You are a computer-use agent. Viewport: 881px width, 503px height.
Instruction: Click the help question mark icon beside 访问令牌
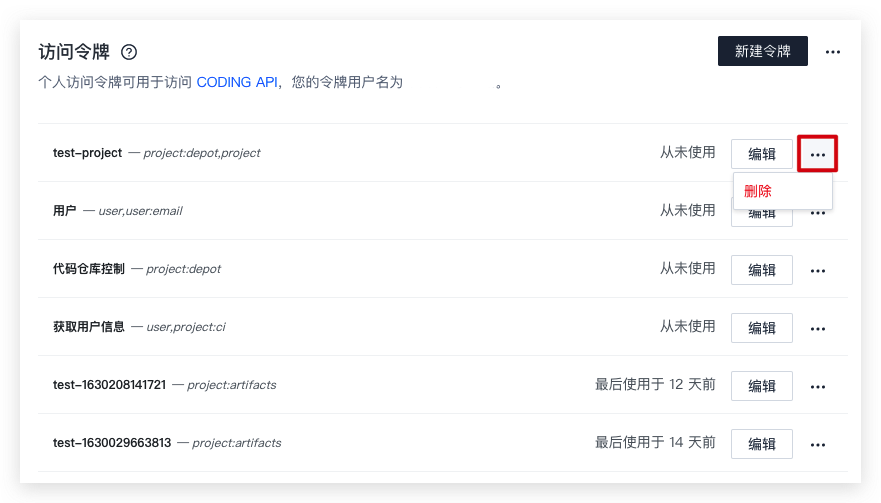(129, 52)
